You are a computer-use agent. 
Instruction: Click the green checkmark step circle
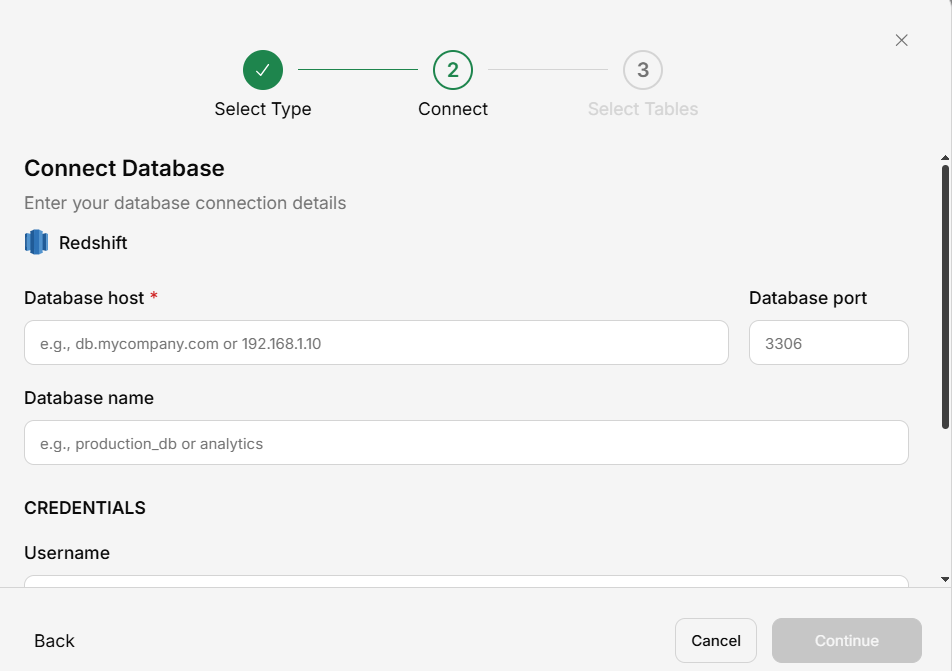click(263, 70)
